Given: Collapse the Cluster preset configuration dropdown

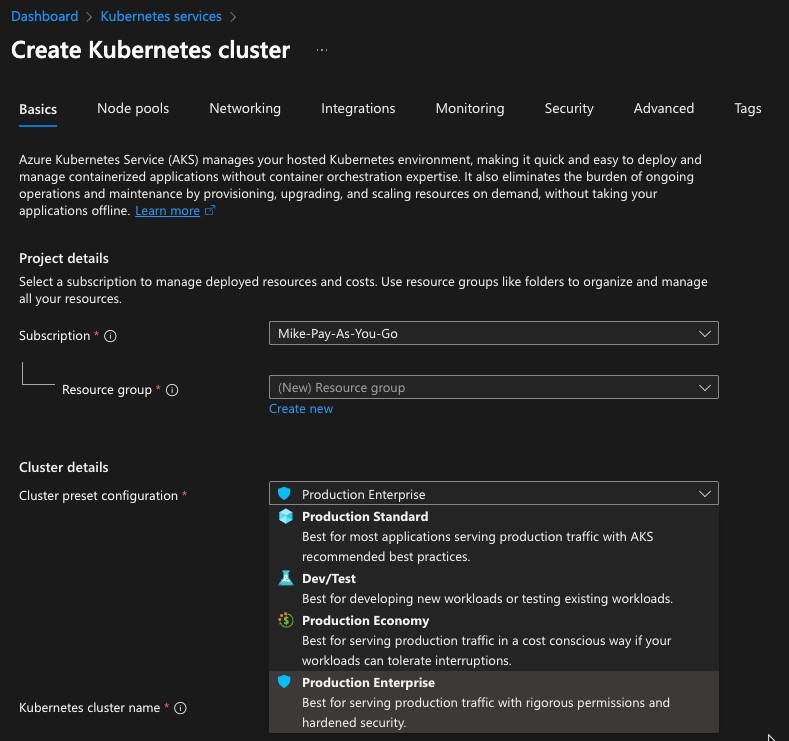Looking at the screenshot, I should tap(494, 493).
